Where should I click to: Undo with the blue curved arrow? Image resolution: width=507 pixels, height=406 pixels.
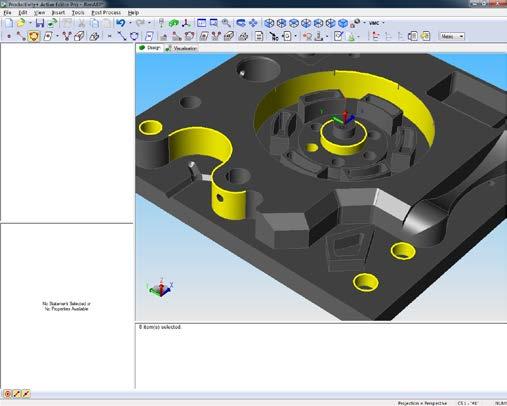[x=121, y=23]
